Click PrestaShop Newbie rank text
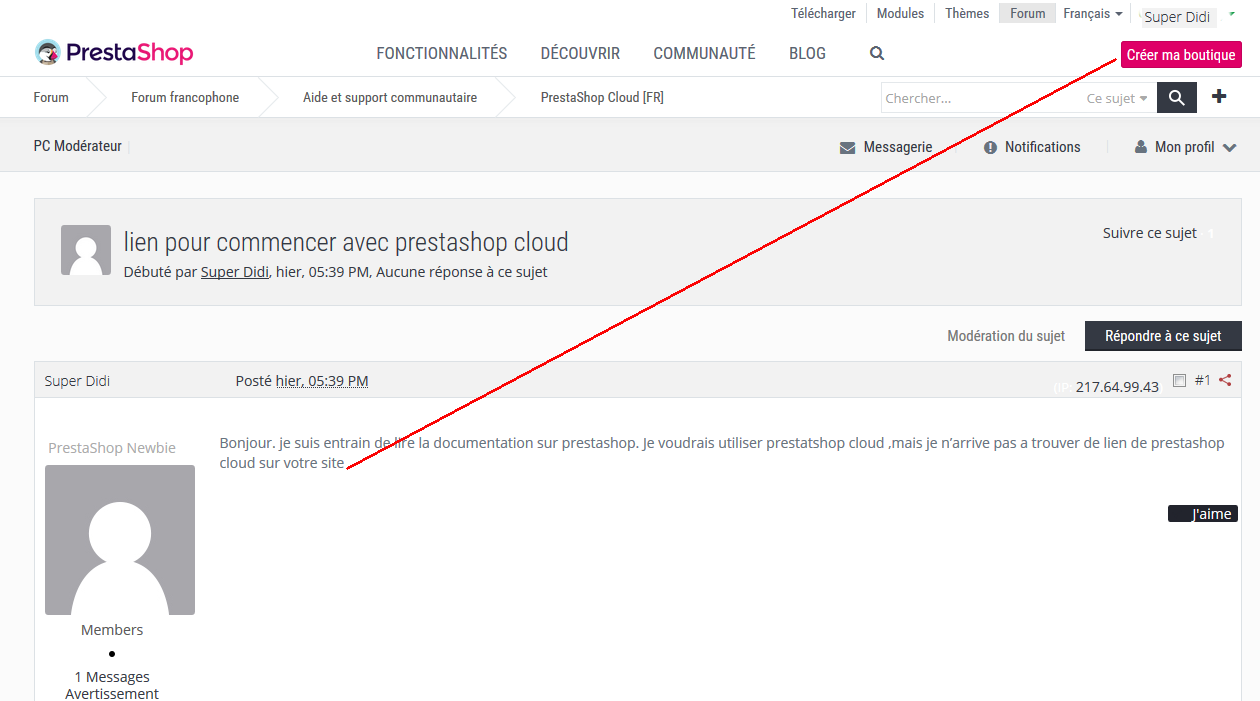 [x=112, y=448]
